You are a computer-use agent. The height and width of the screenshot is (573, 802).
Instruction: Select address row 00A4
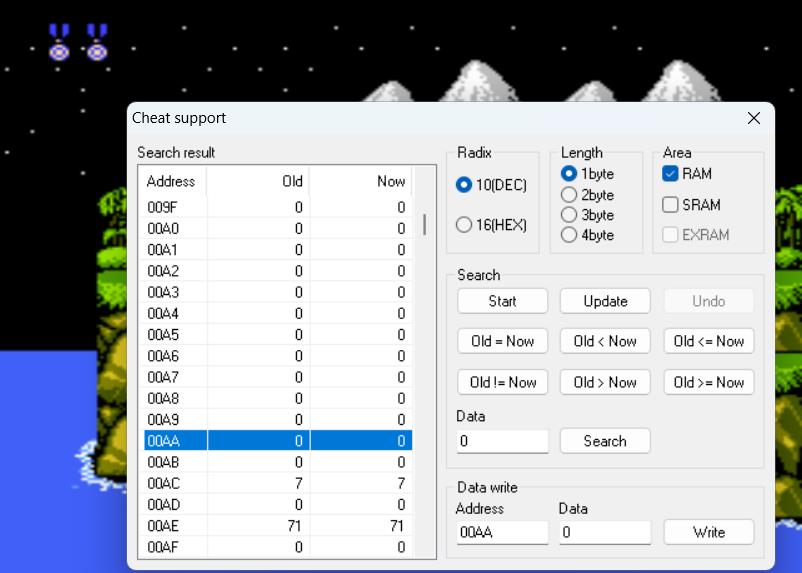(x=278, y=313)
